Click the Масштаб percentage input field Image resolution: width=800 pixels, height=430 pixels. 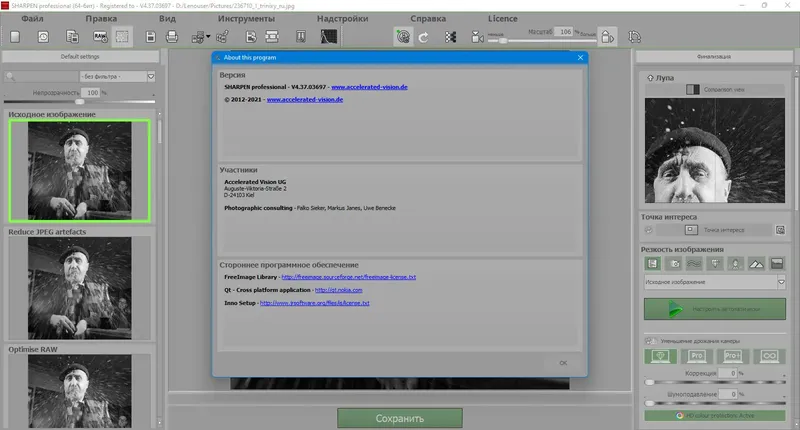pos(564,32)
